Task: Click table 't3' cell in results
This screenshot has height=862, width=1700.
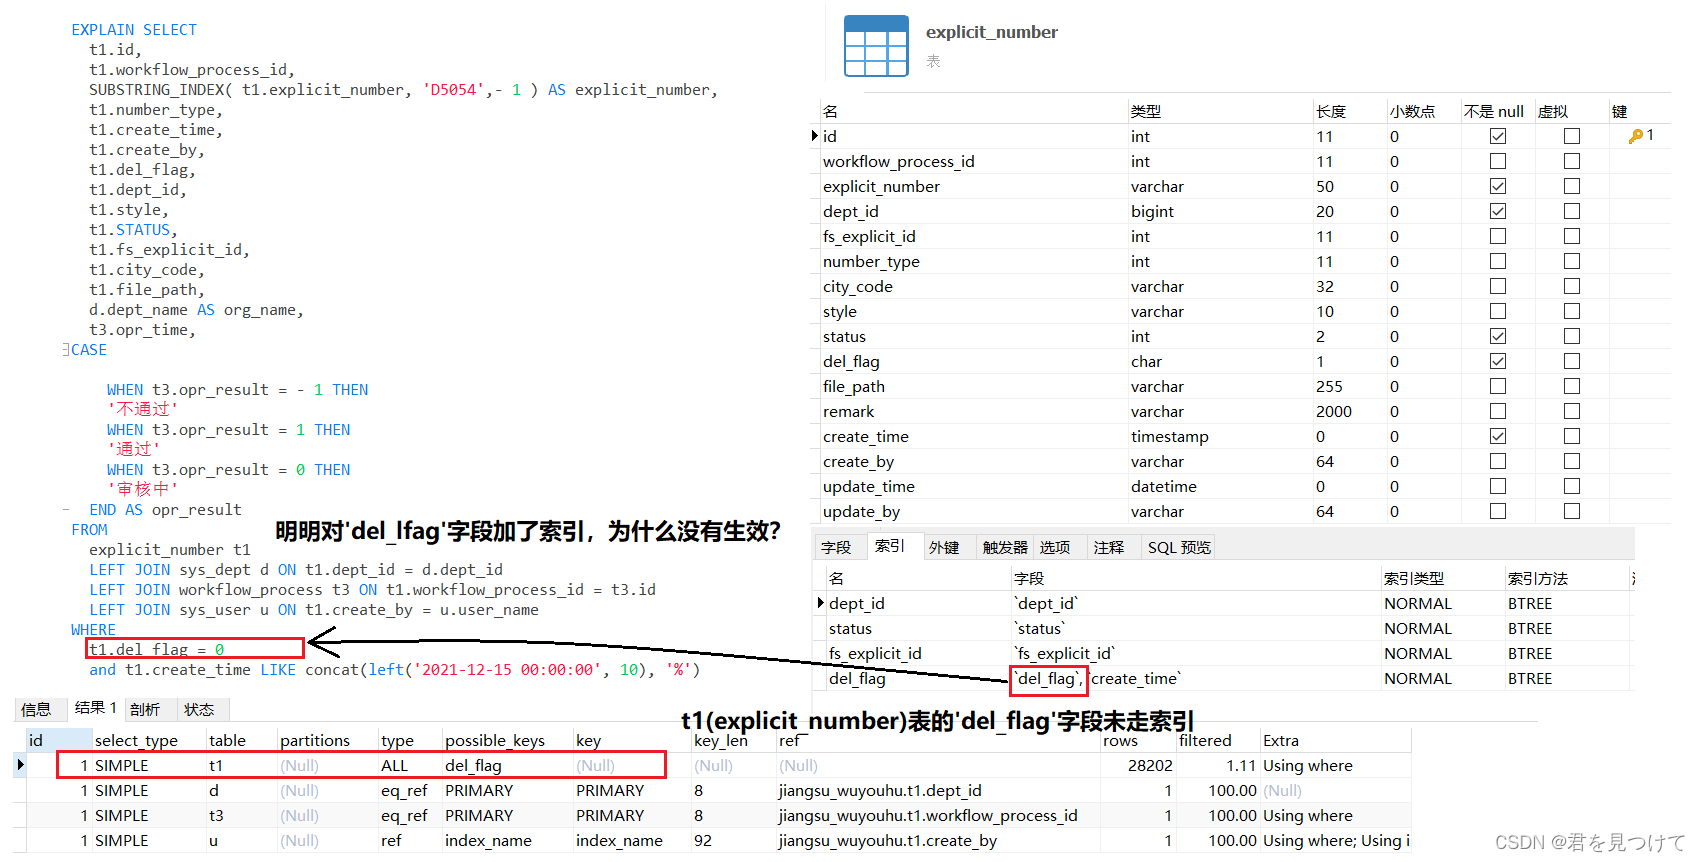Action: [216, 815]
